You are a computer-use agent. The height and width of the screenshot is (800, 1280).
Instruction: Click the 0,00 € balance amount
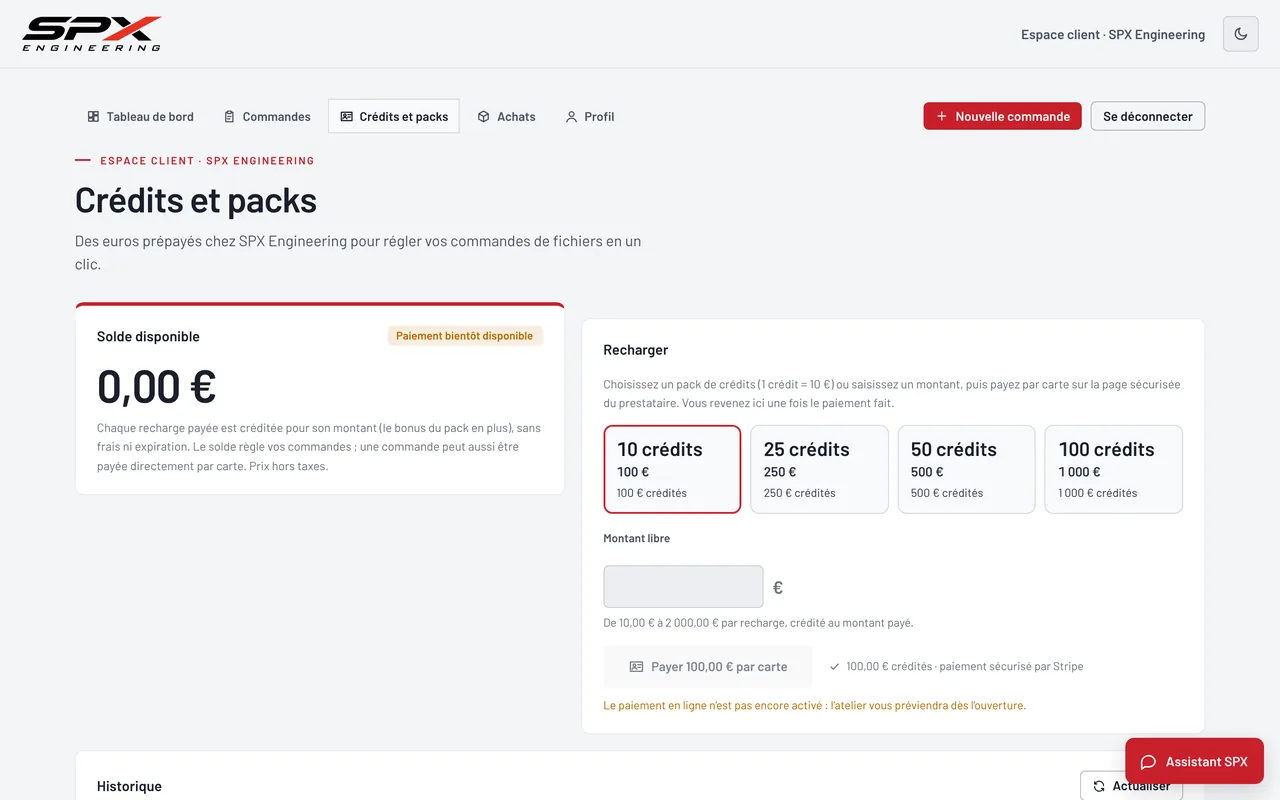pos(157,386)
